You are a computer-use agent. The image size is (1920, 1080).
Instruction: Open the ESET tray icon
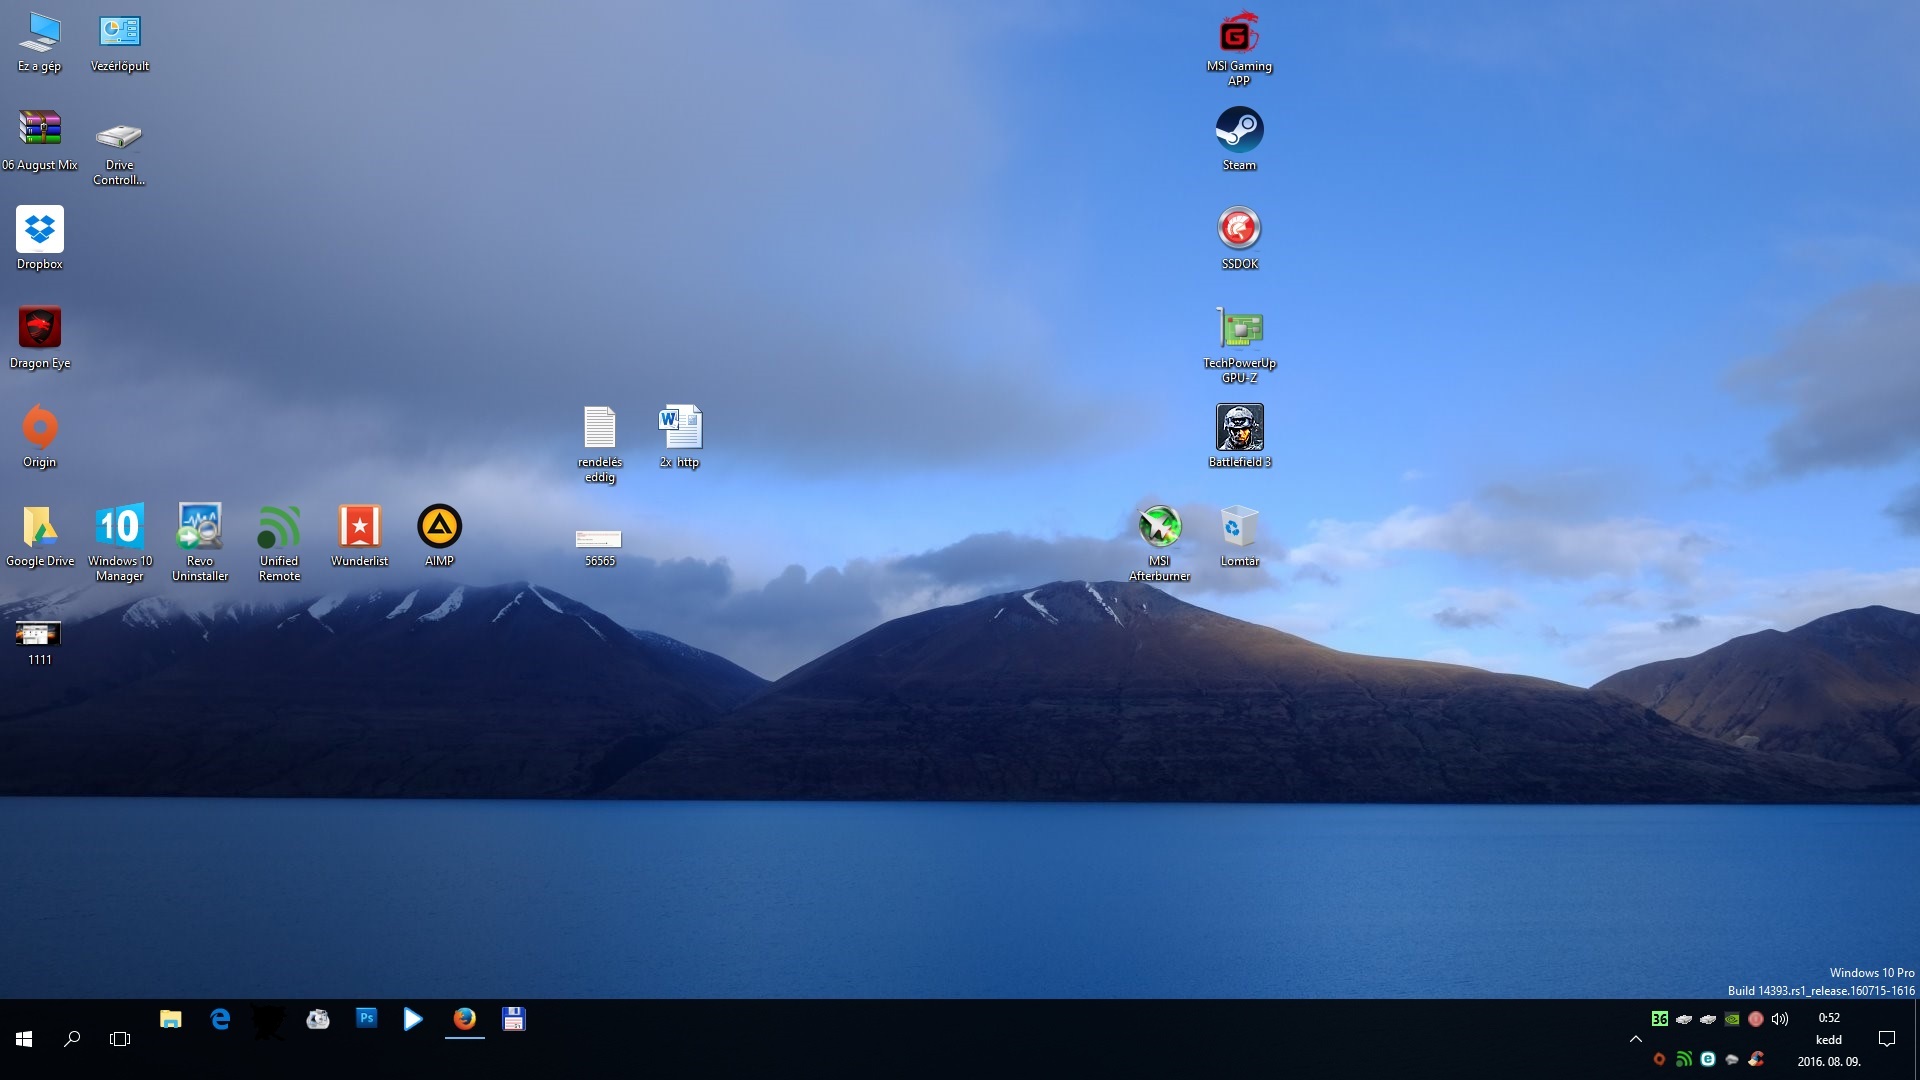click(1708, 1059)
